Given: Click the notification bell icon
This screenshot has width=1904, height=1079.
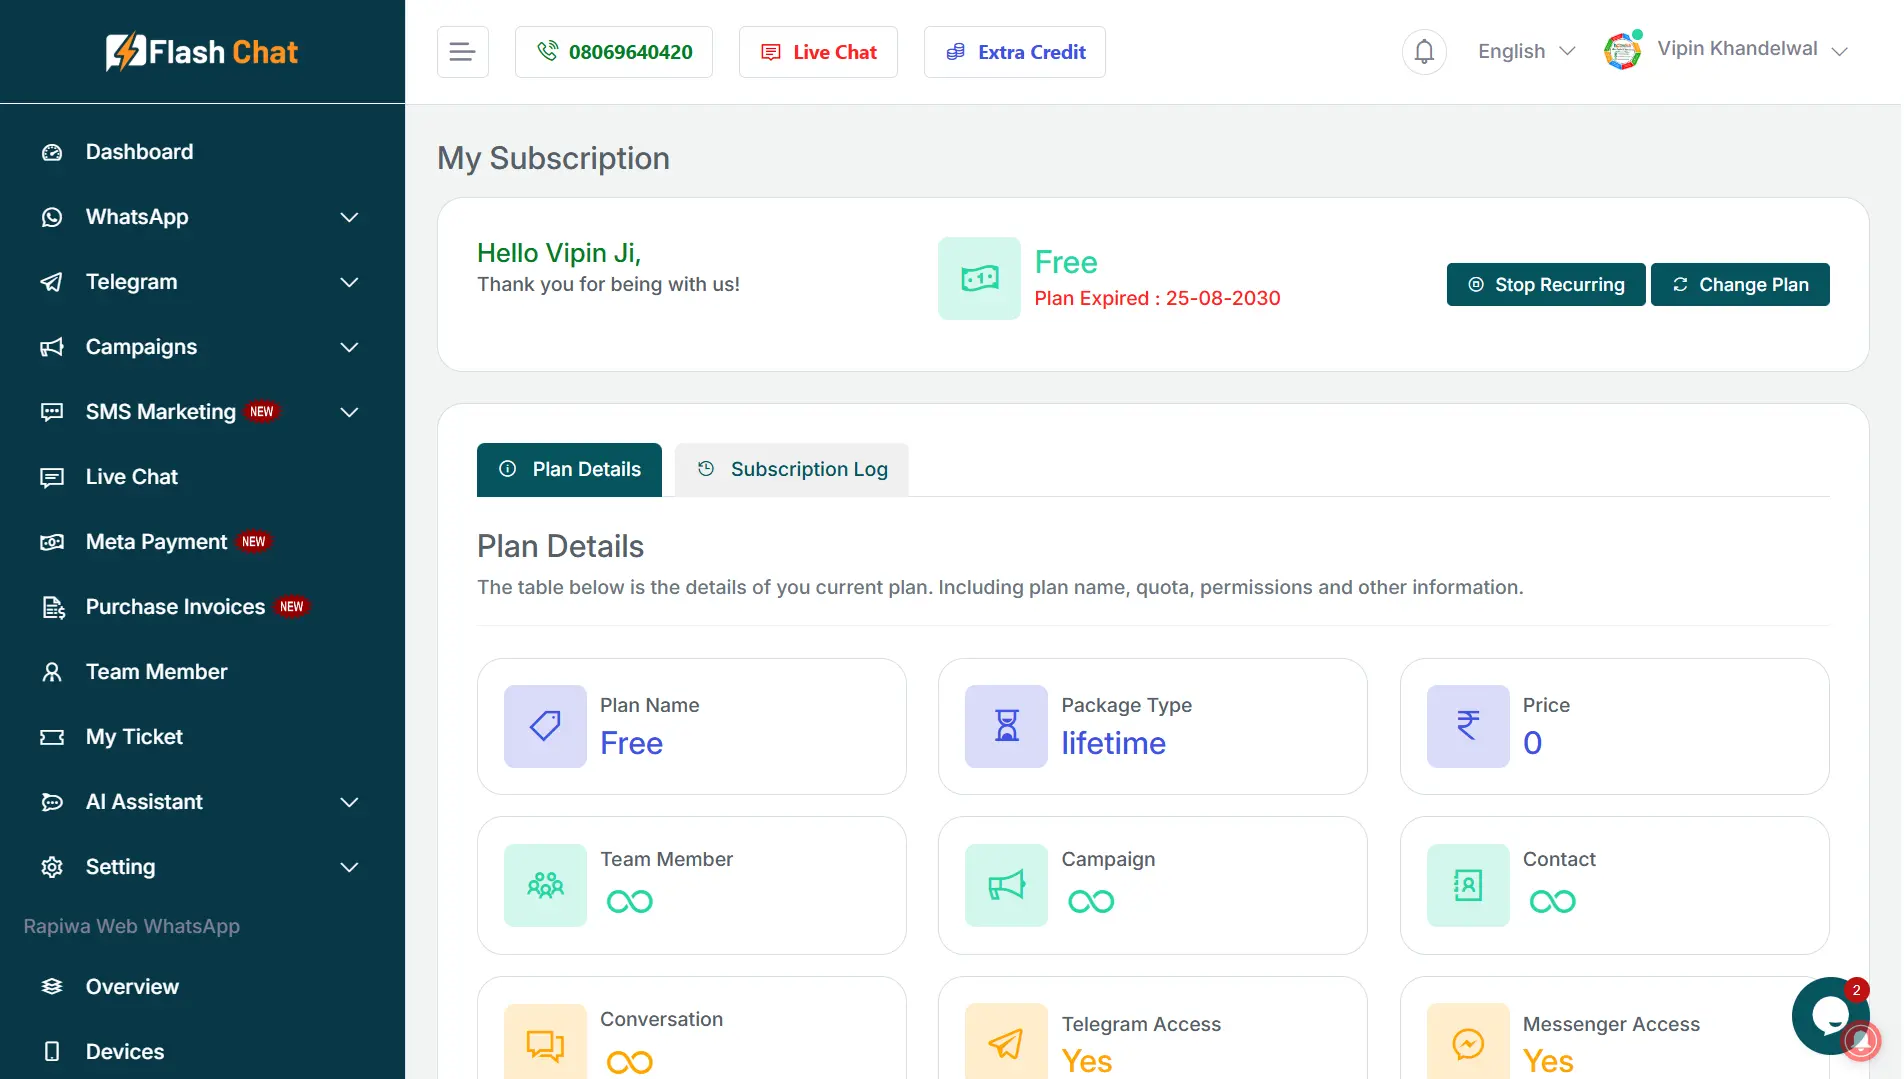Looking at the screenshot, I should click(1424, 52).
